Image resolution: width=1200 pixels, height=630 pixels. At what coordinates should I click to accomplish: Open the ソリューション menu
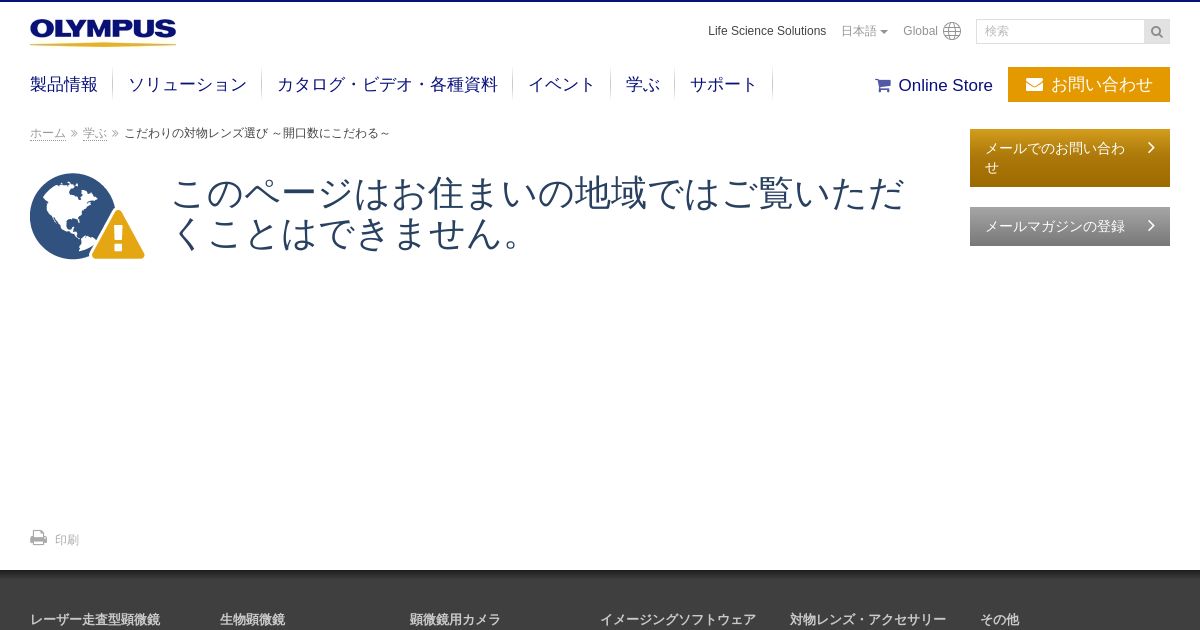(187, 85)
